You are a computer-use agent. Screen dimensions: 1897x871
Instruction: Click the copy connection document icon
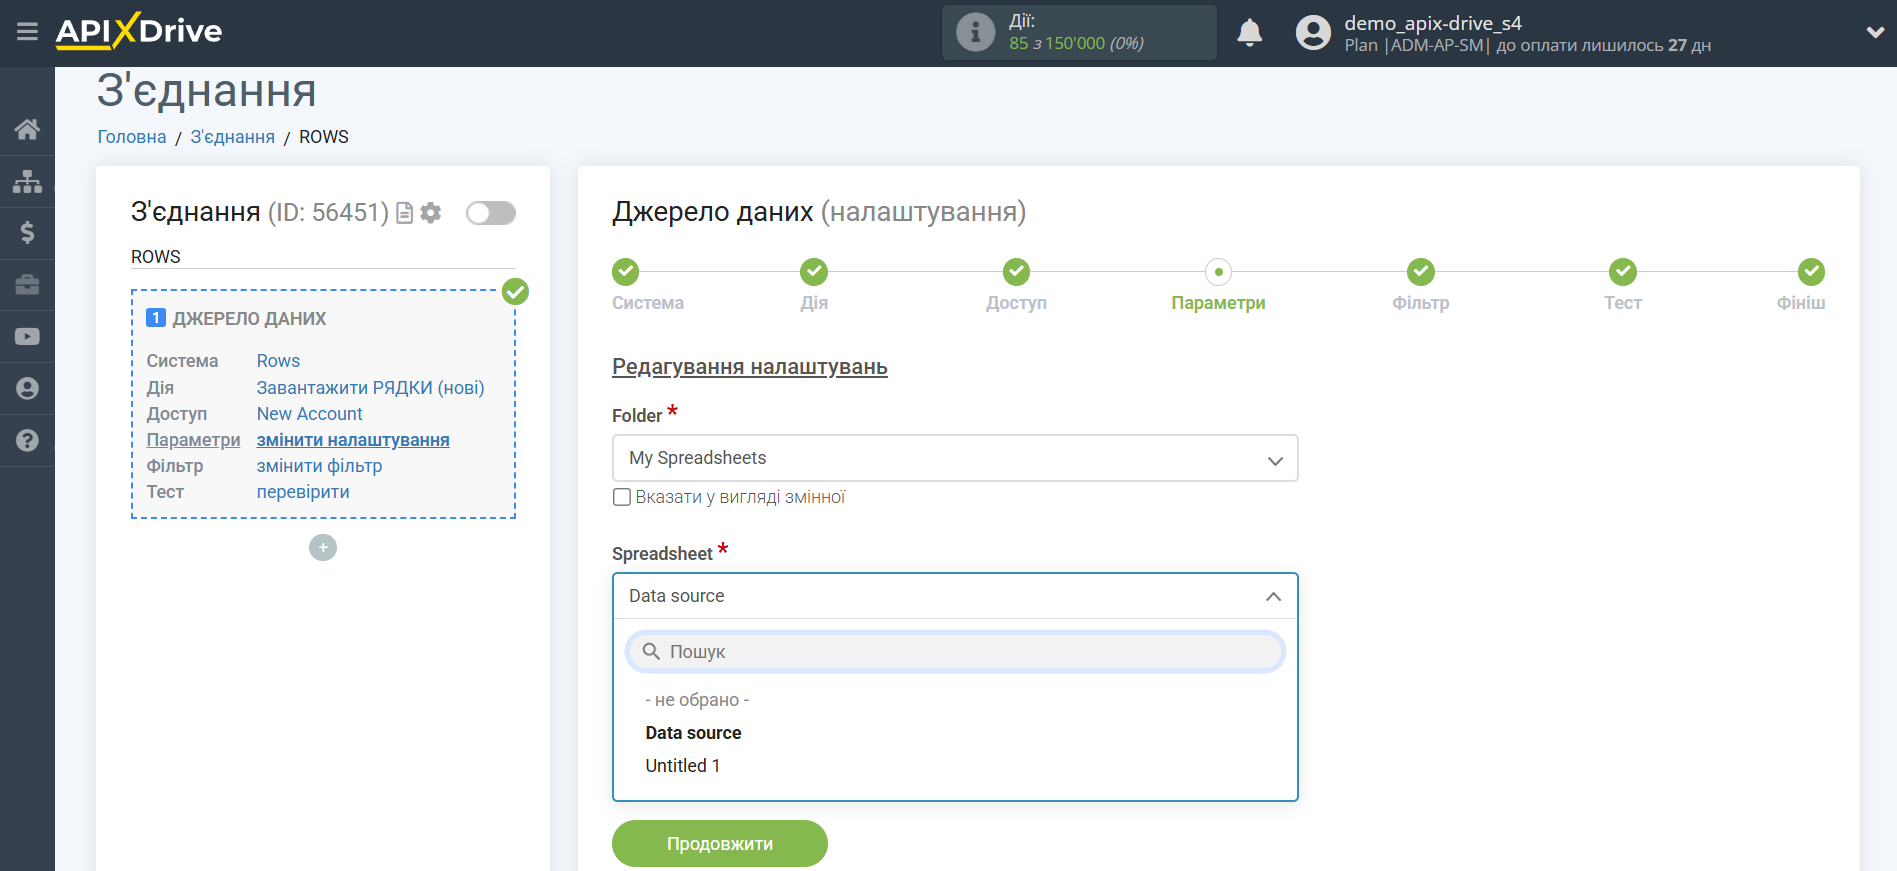pyautogui.click(x=404, y=213)
